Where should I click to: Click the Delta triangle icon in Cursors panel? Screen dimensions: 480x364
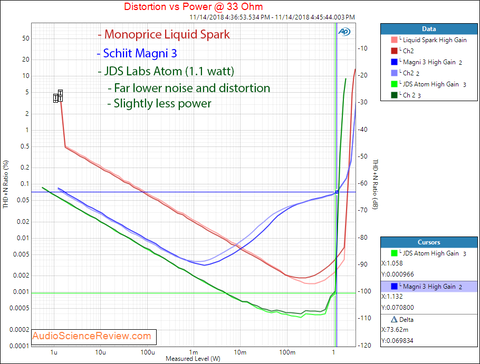click(x=394, y=319)
